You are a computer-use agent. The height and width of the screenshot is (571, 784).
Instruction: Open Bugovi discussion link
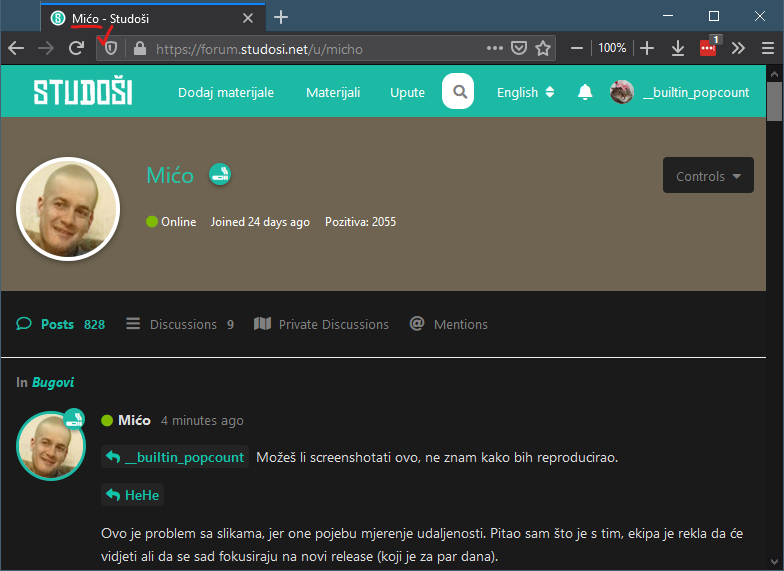tap(53, 382)
